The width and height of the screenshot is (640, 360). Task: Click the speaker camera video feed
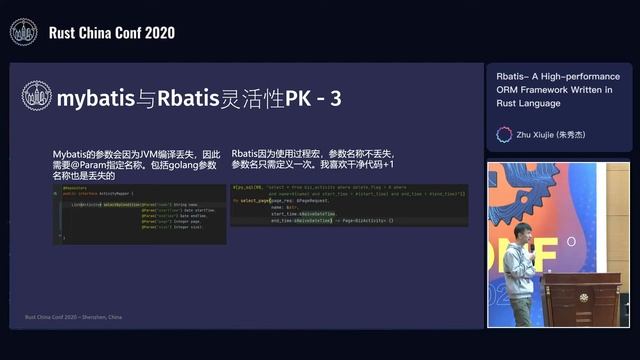coord(558,244)
